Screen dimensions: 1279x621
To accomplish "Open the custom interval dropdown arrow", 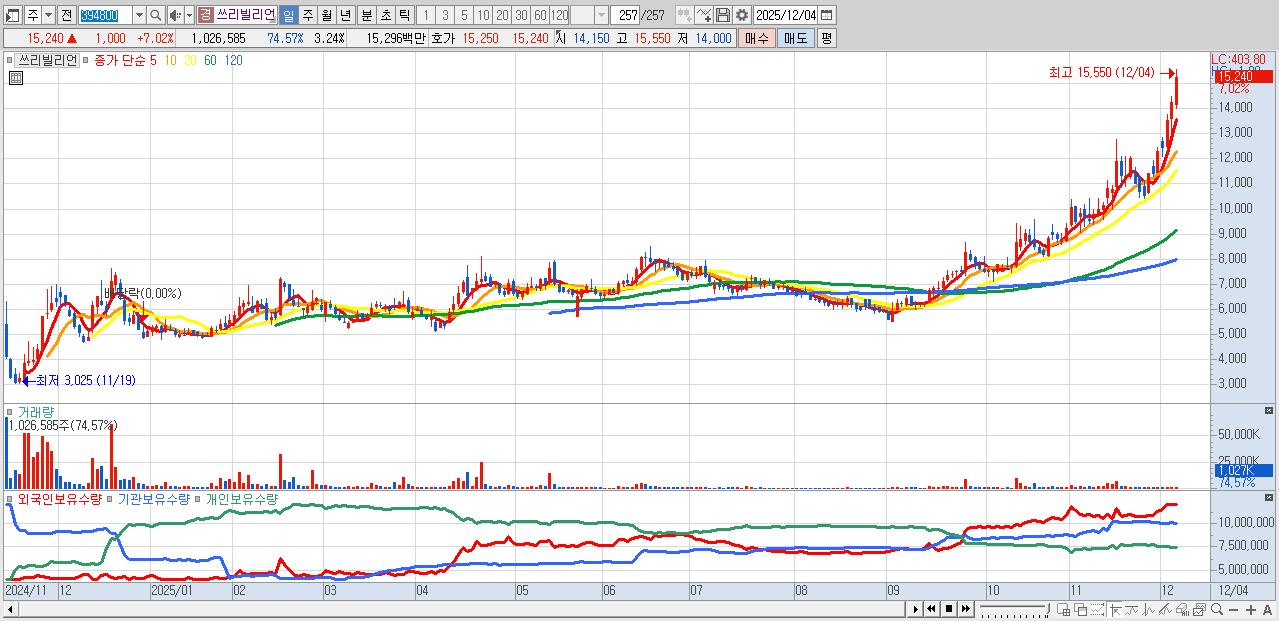I will (x=601, y=15).
